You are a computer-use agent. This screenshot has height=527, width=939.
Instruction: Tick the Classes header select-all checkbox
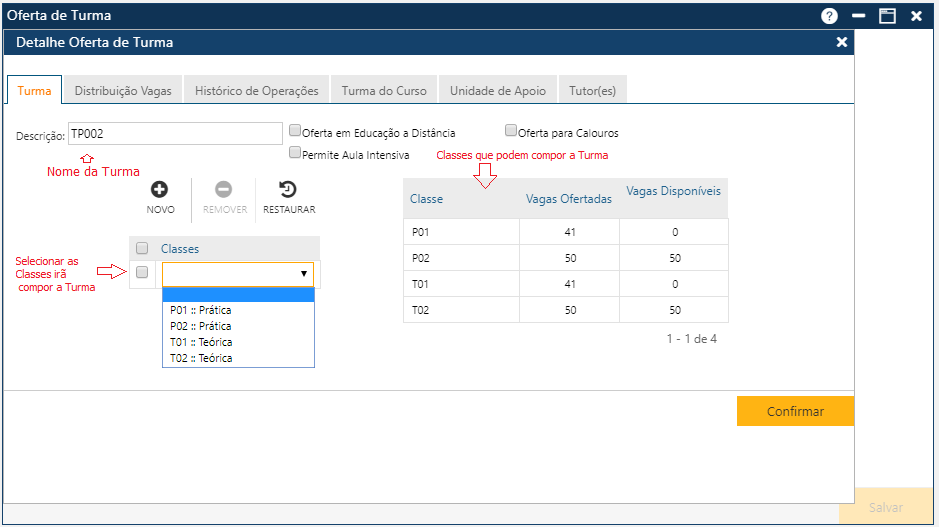(142, 248)
